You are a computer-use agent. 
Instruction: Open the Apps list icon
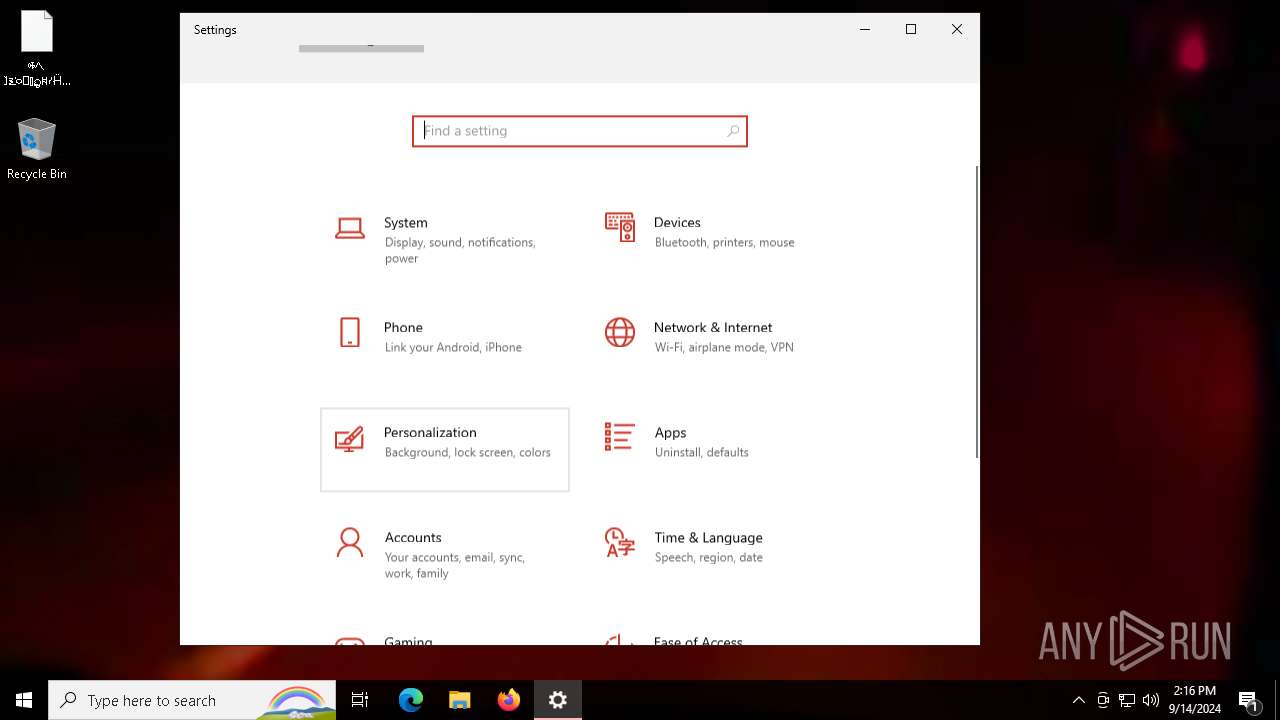[620, 437]
